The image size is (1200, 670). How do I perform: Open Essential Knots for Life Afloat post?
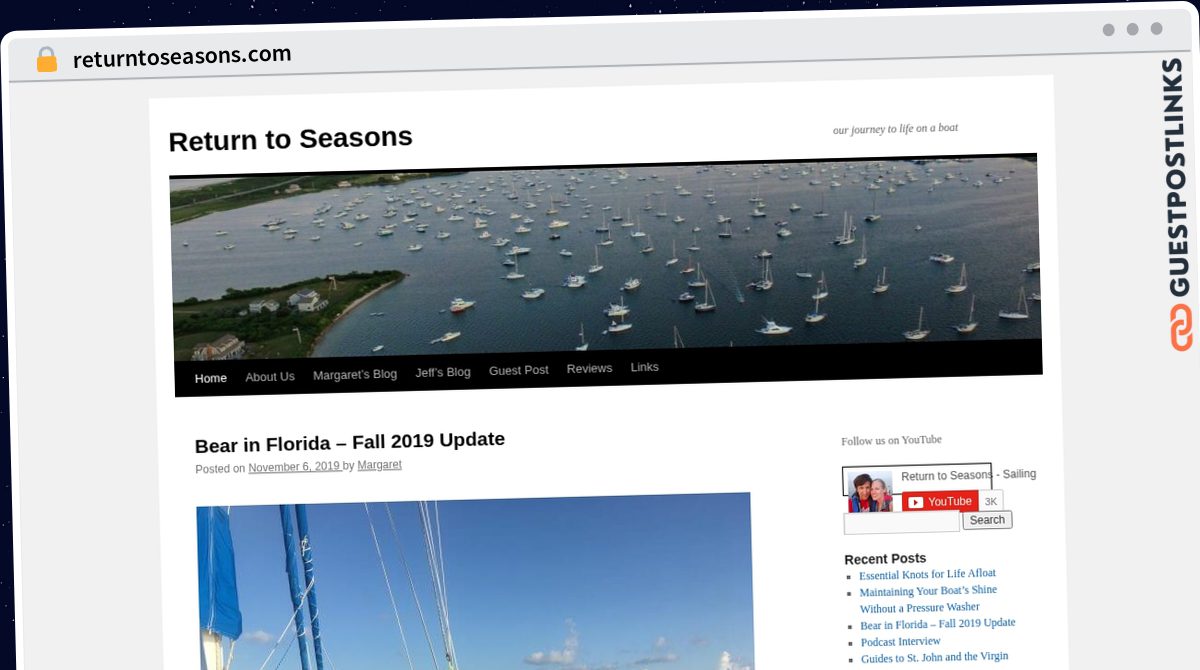pos(927,574)
